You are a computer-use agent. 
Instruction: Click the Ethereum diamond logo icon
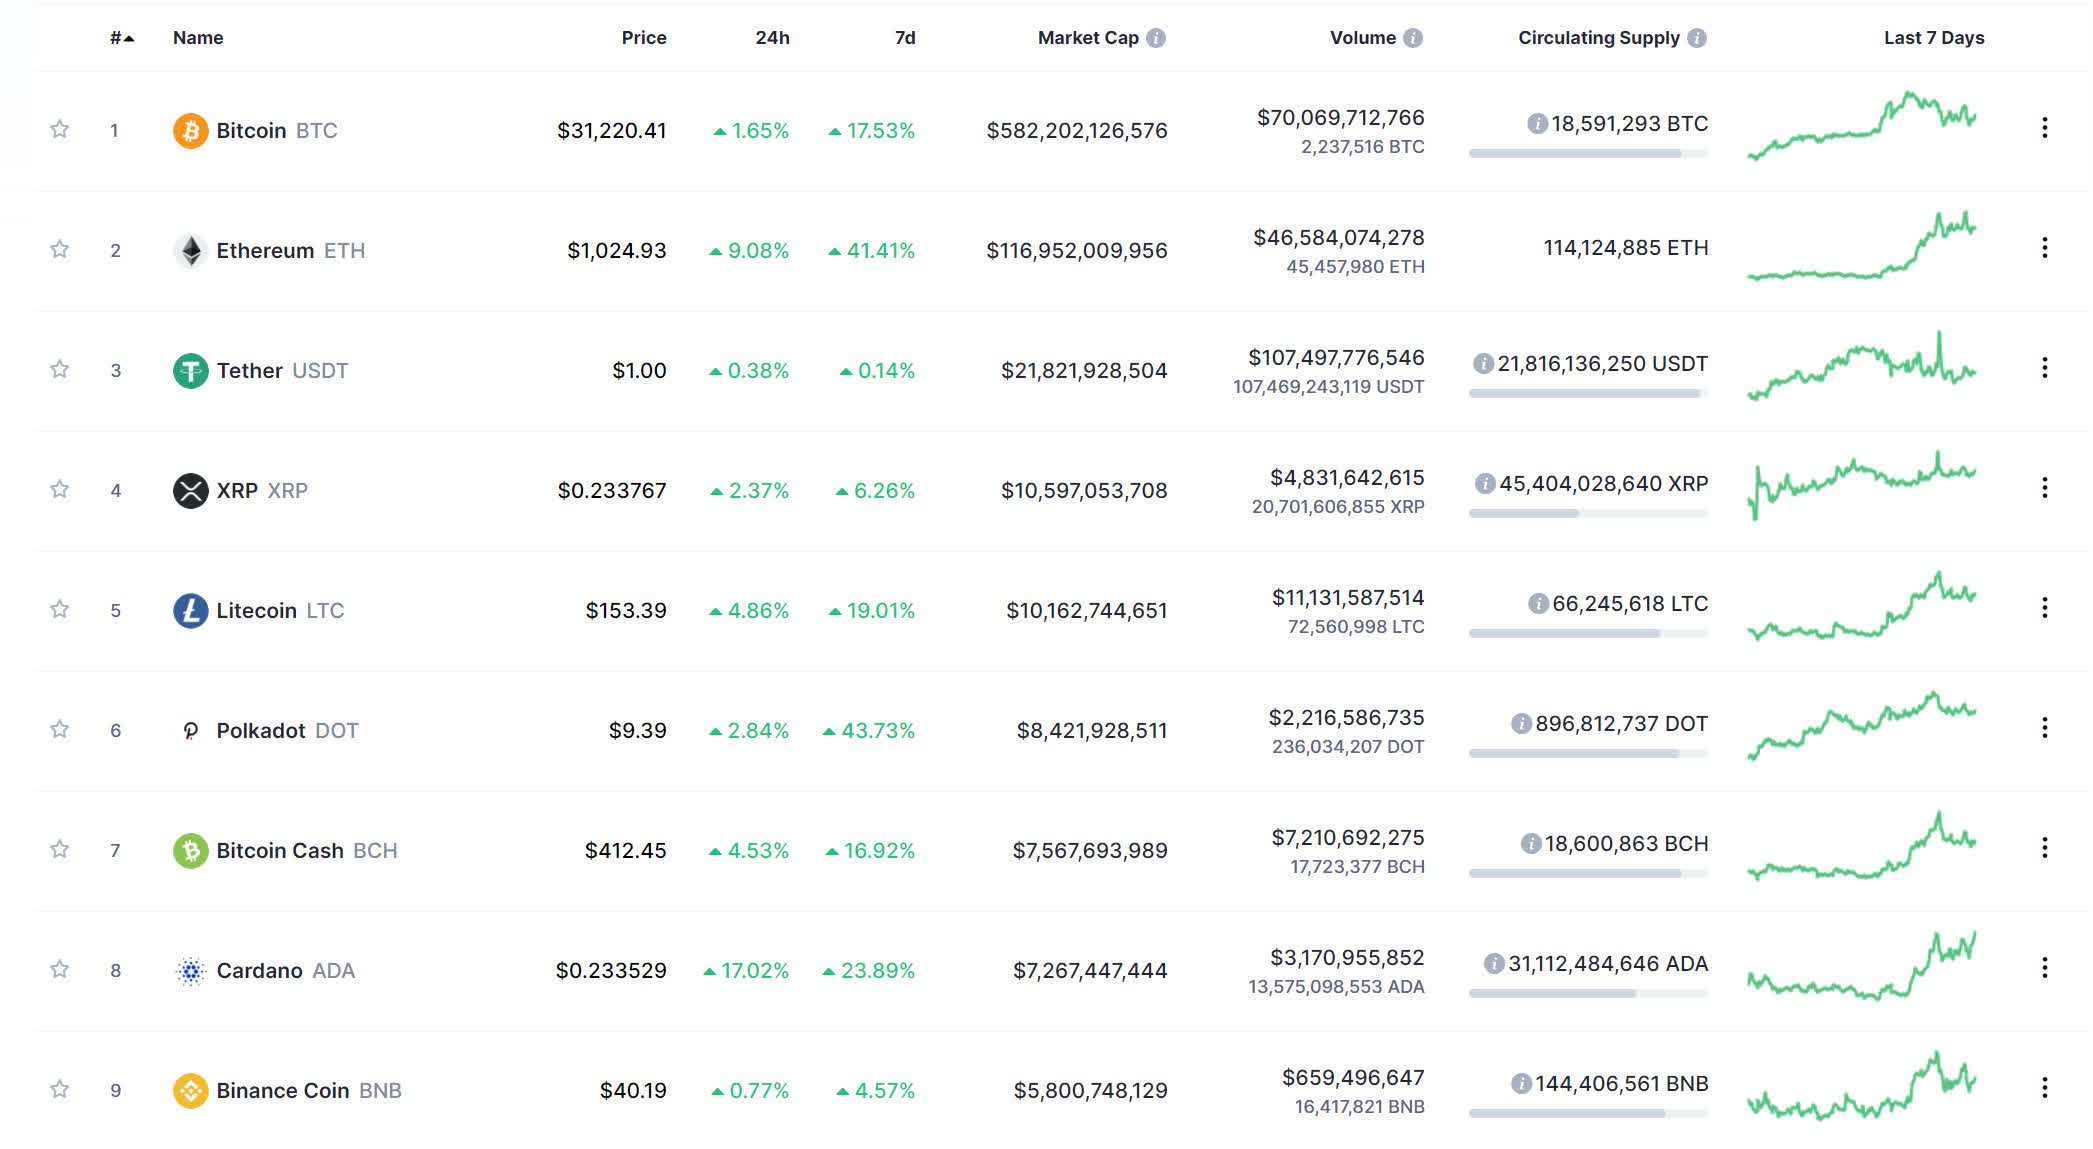pos(190,250)
